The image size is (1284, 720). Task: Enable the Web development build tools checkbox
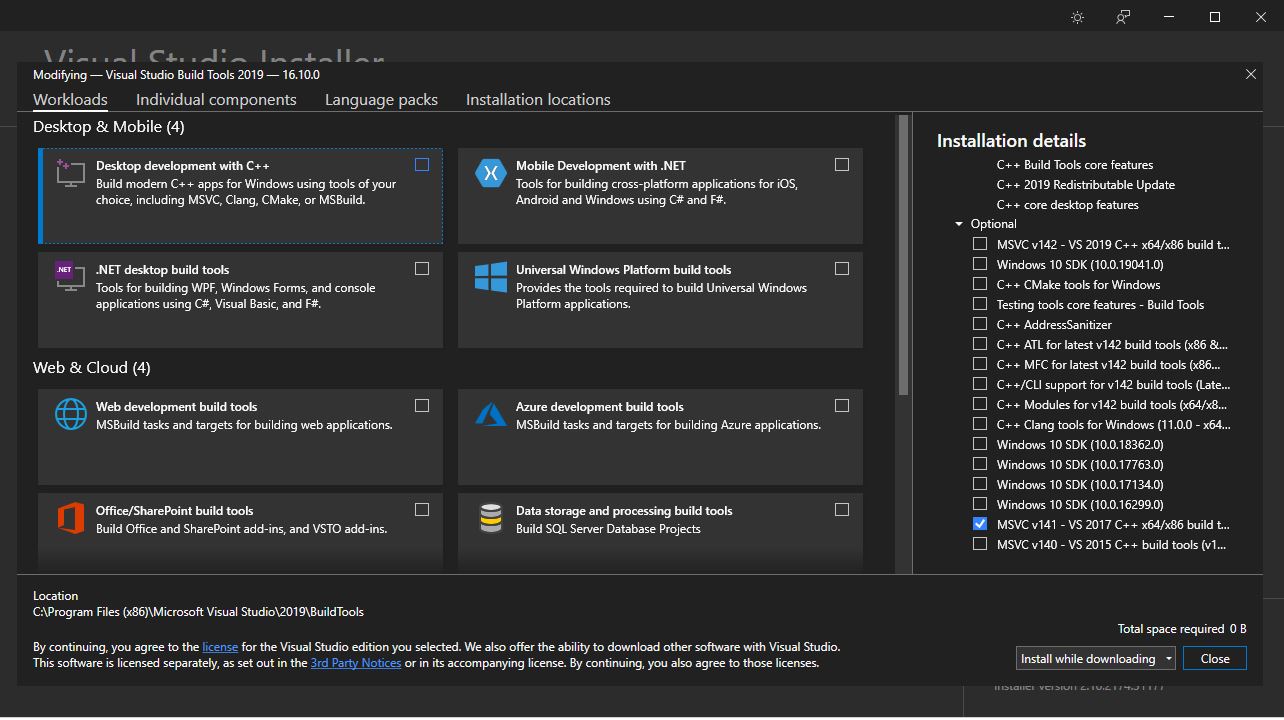[422, 406]
